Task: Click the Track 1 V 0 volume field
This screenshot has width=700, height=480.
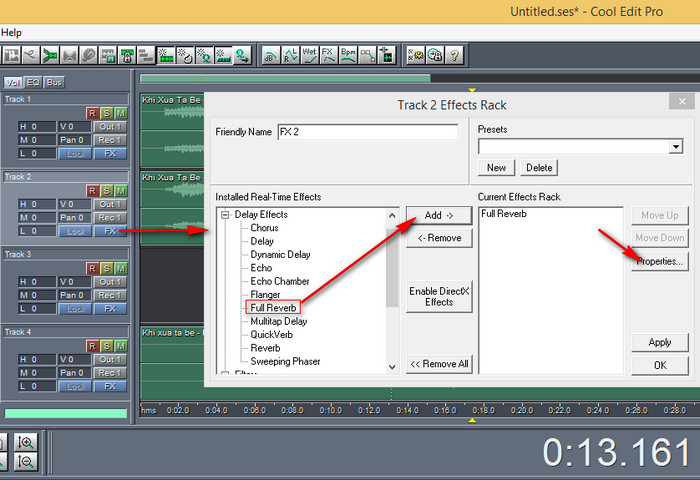Action: (74, 127)
